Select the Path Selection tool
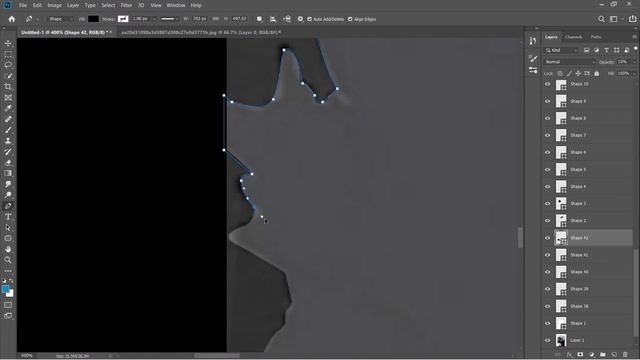This screenshot has height=360, width=640. tap(8, 228)
